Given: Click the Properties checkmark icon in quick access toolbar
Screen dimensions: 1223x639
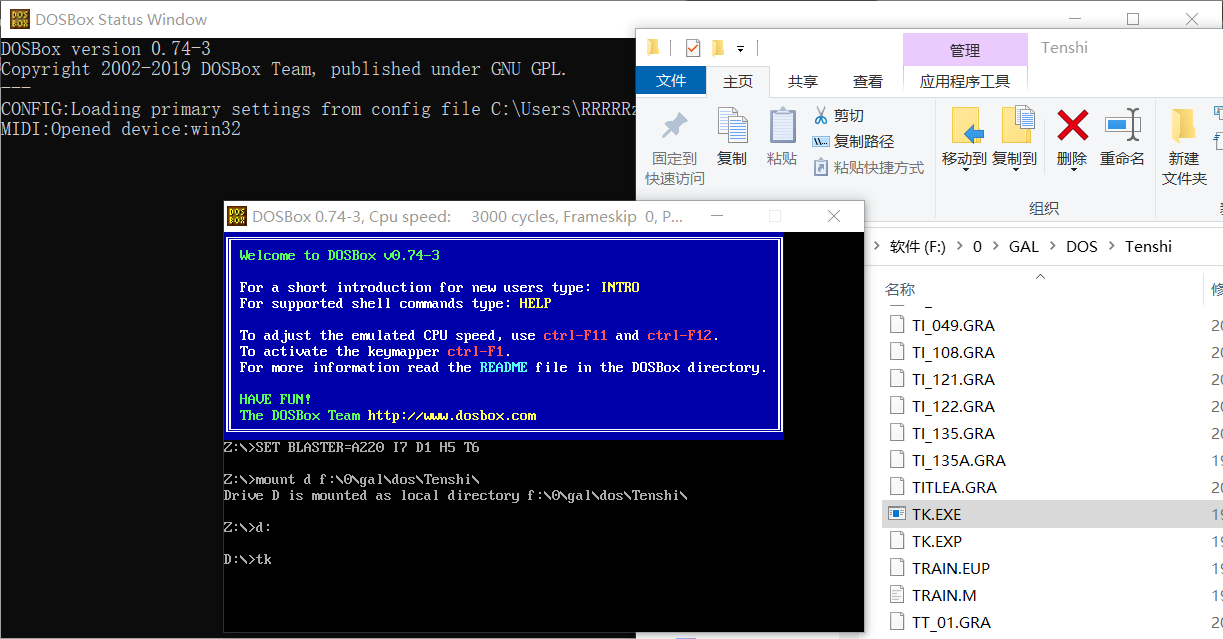Looking at the screenshot, I should (693, 48).
